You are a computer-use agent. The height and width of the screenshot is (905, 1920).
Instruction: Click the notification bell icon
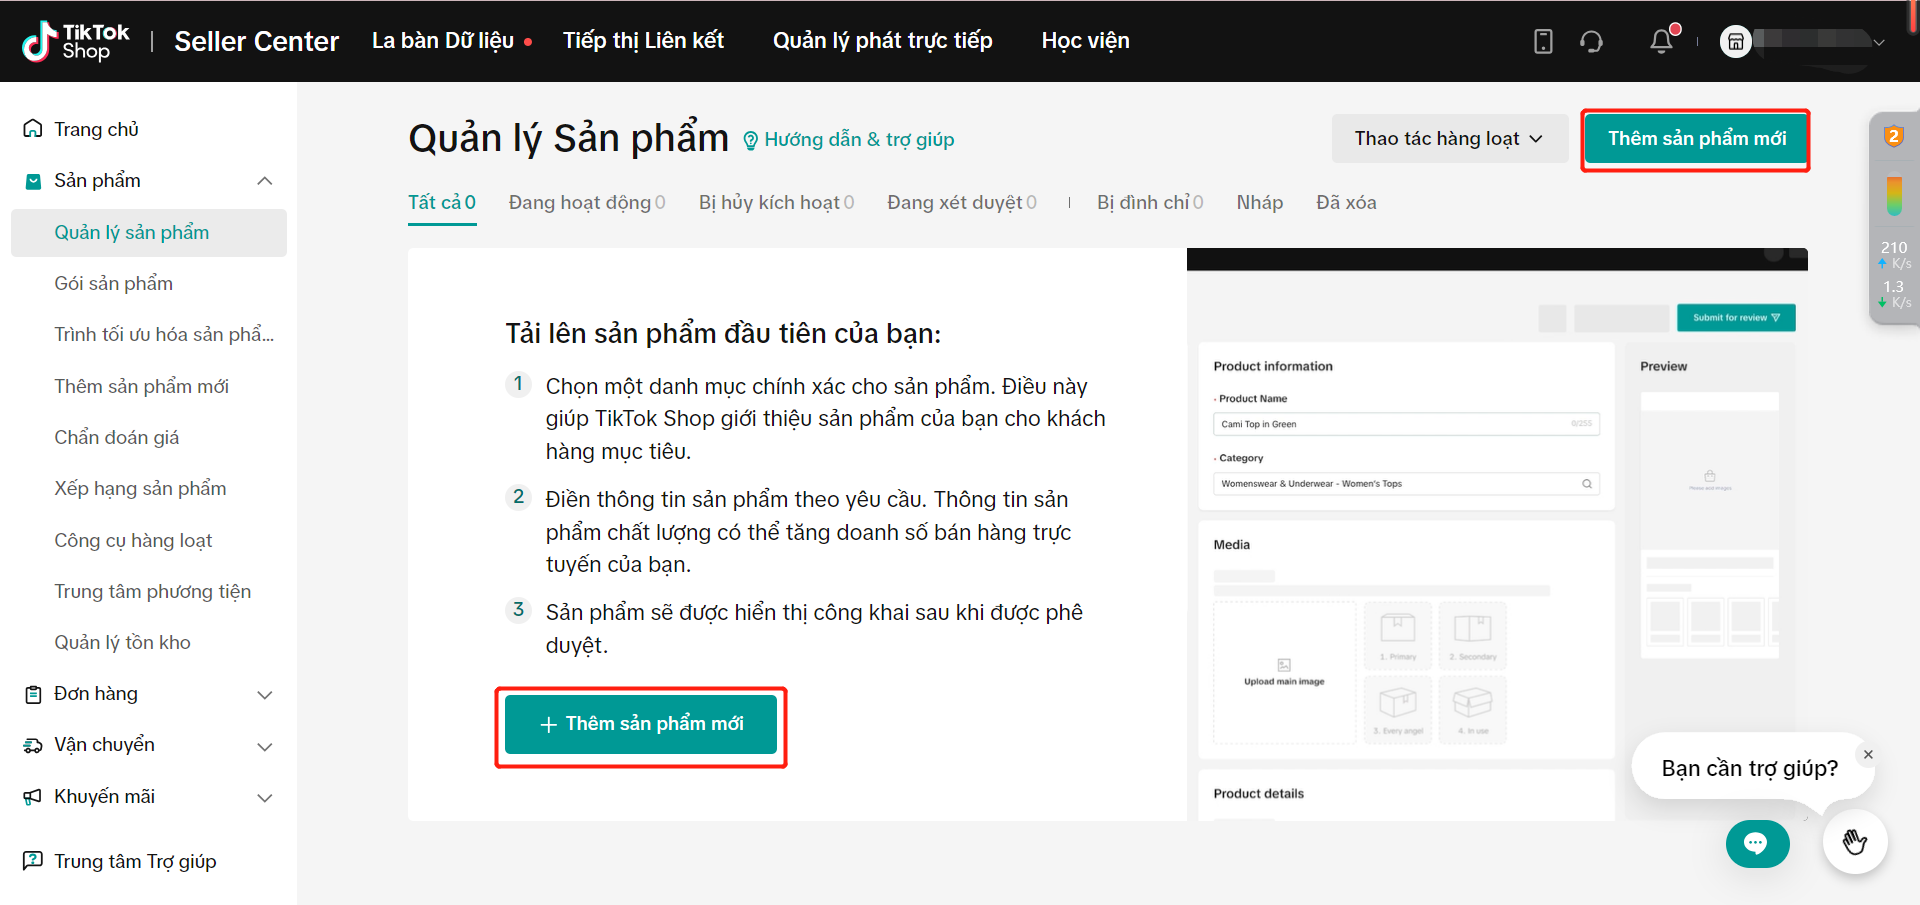1661,41
